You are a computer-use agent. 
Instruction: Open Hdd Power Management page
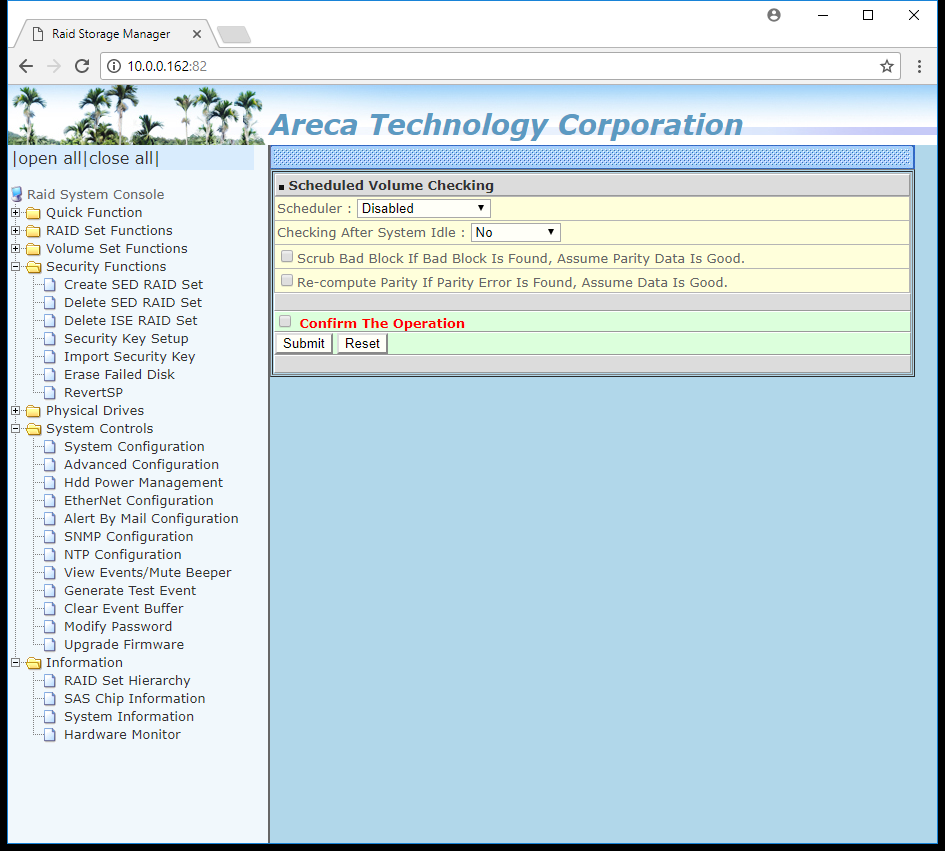[x=143, y=483]
